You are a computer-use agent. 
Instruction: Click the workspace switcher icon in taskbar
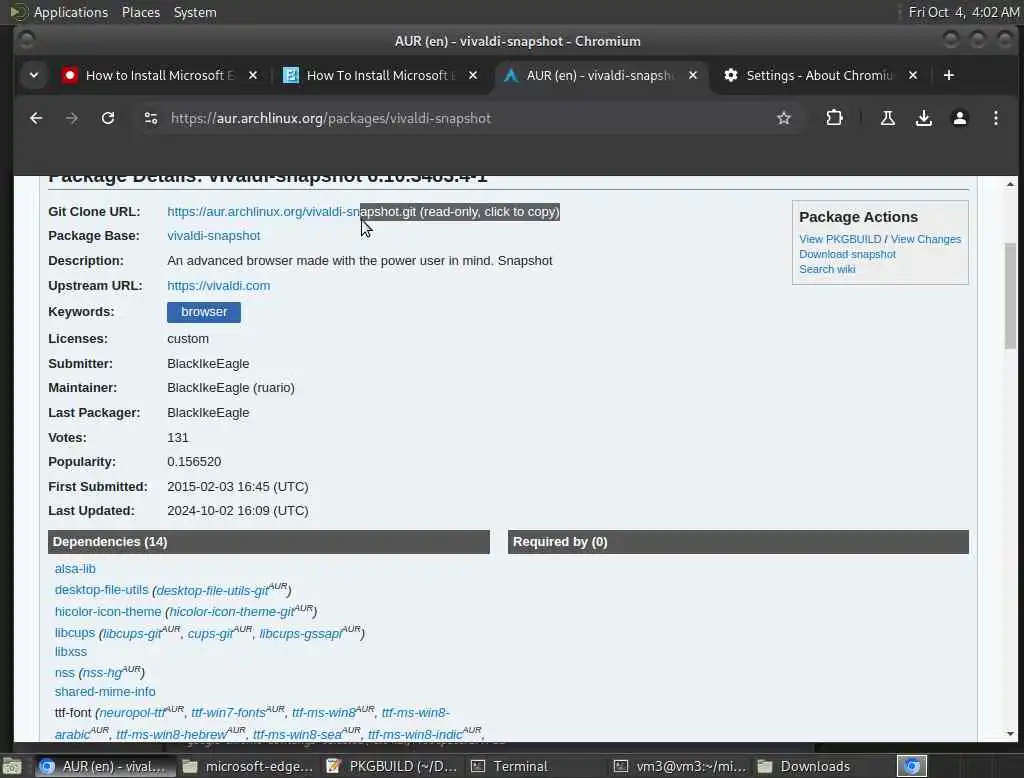tap(912, 766)
